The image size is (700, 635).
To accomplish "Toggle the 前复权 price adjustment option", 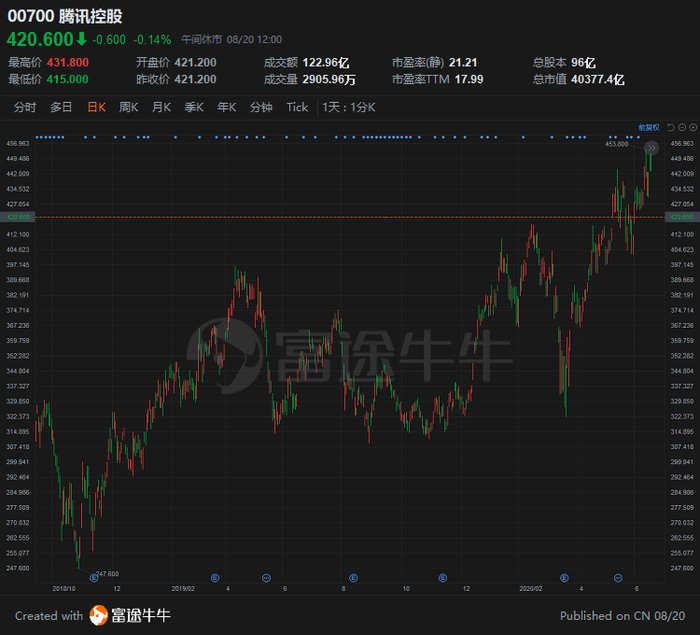I will (x=649, y=128).
